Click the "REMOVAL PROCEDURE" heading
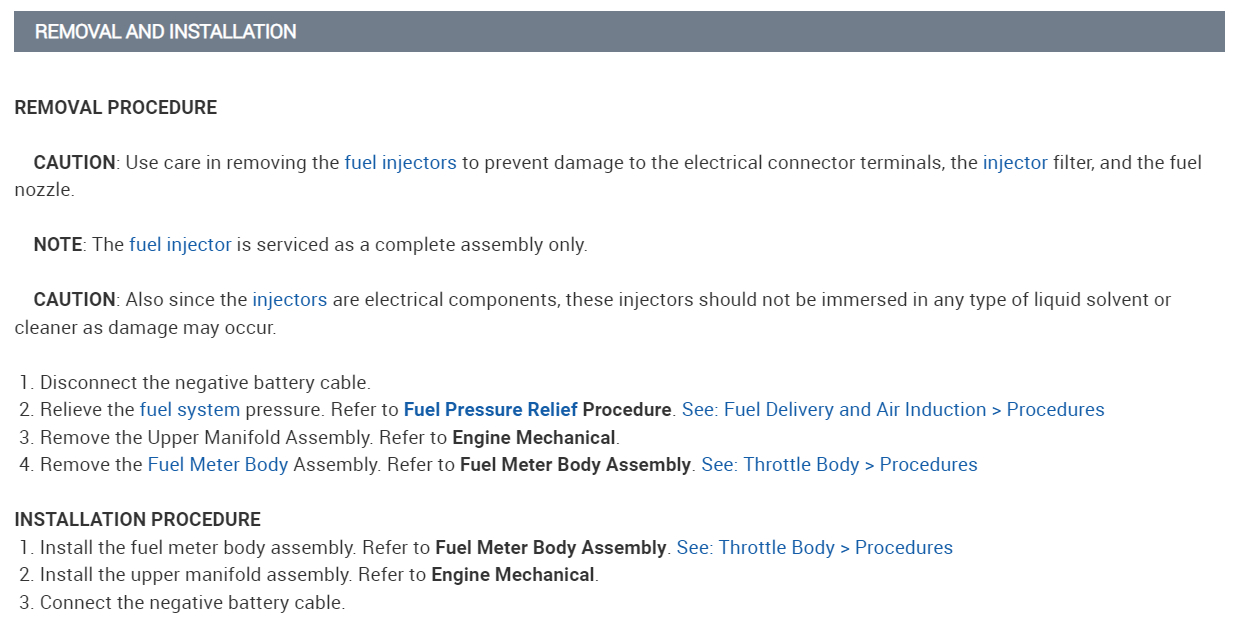The width and height of the screenshot is (1242, 642). click(115, 108)
